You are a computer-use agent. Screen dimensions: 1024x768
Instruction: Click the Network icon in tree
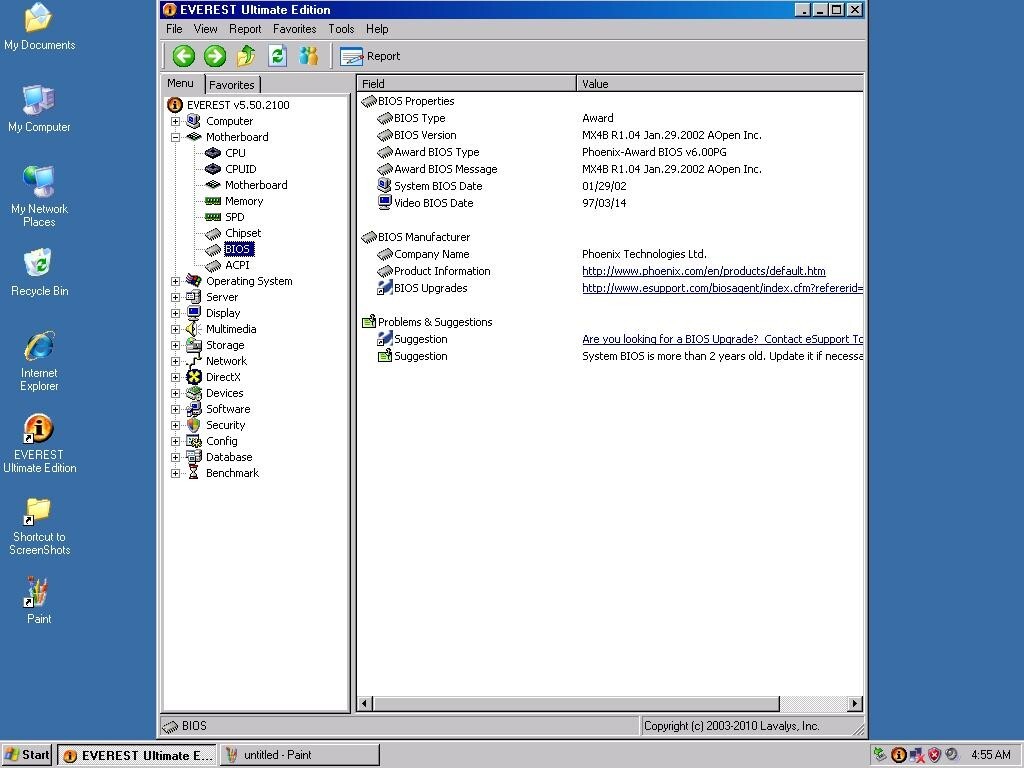194,361
